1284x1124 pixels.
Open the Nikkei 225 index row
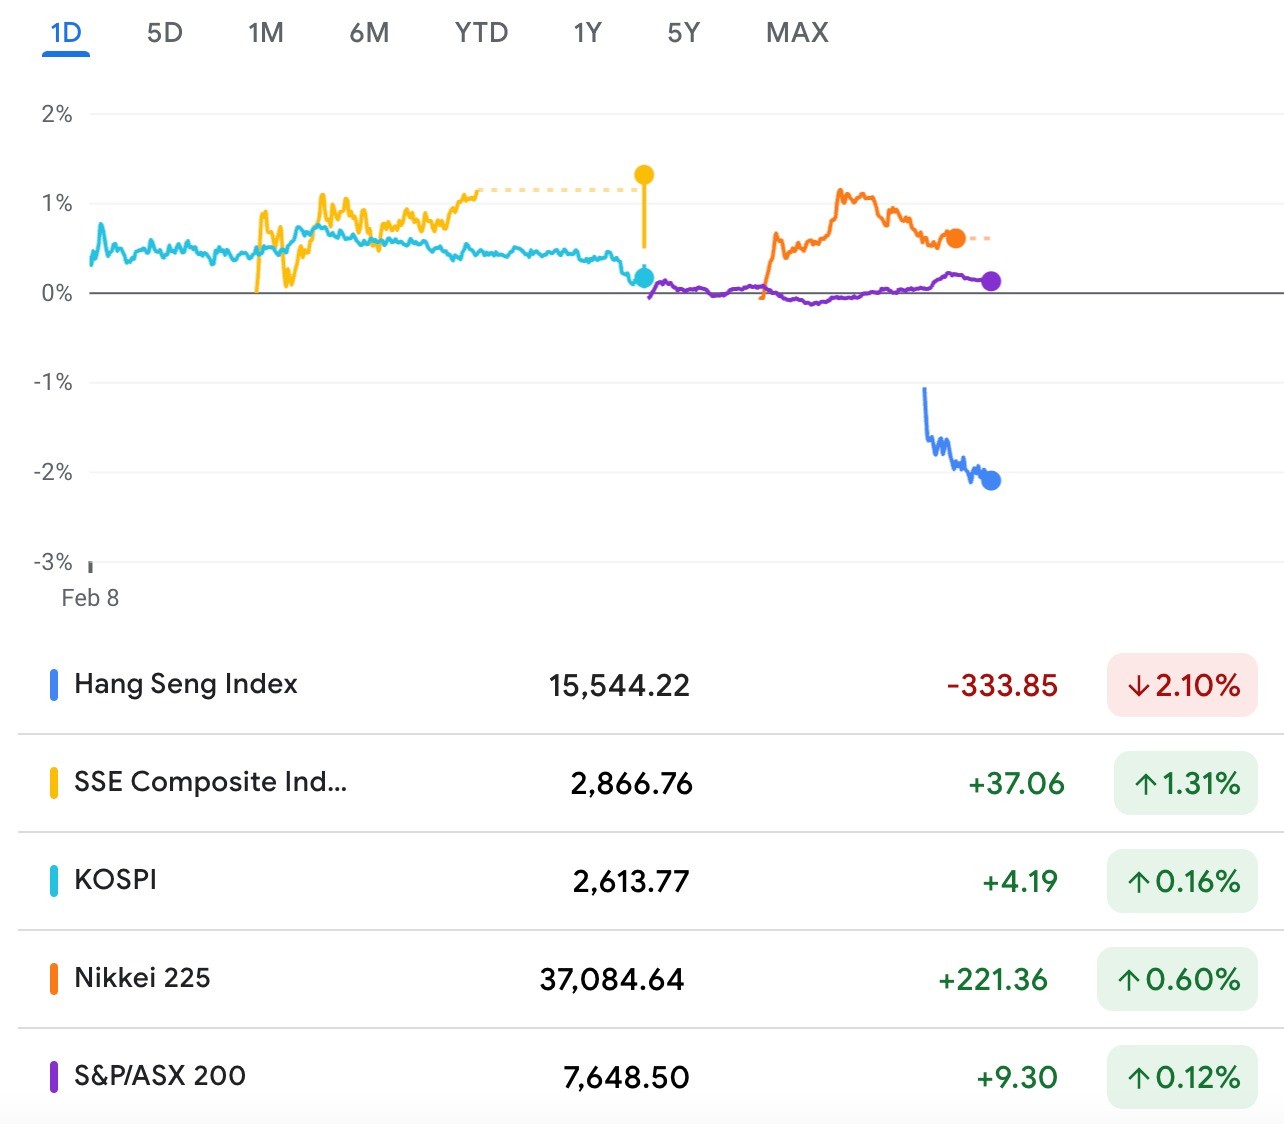650,979
